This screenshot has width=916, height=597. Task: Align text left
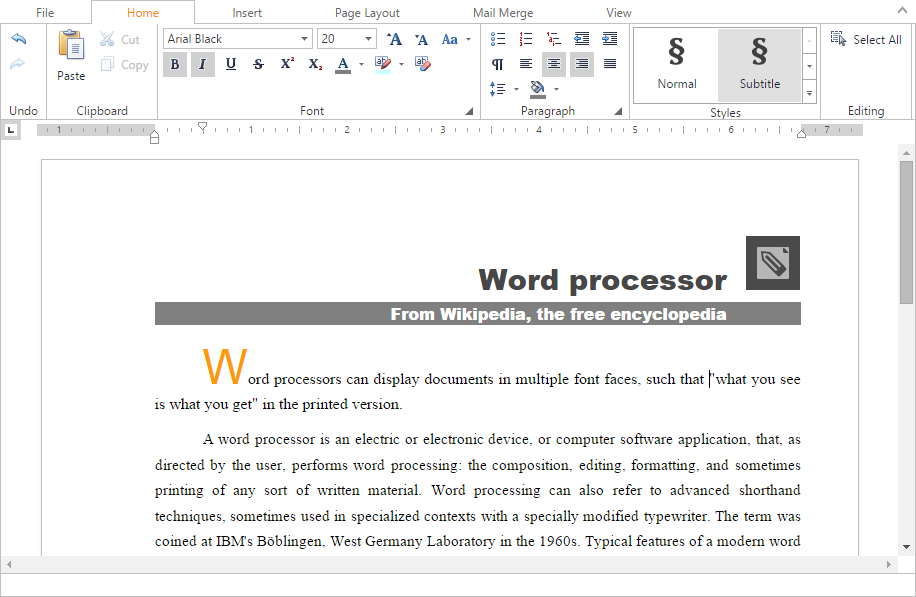(526, 64)
